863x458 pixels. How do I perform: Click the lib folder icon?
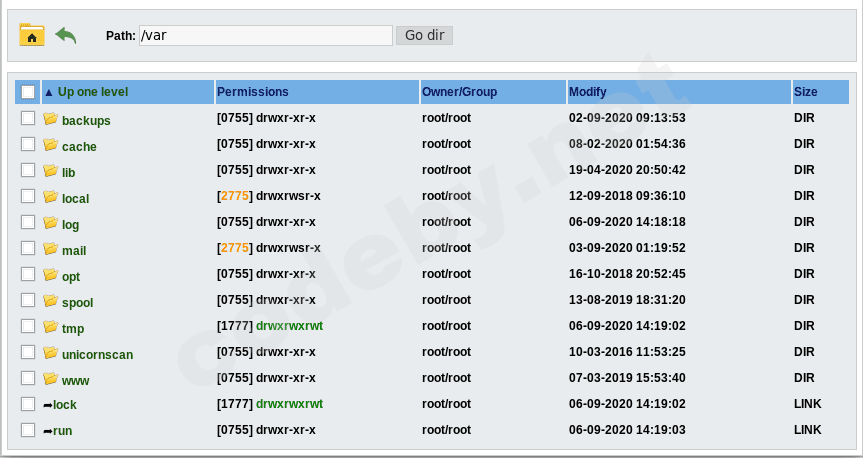[51, 170]
